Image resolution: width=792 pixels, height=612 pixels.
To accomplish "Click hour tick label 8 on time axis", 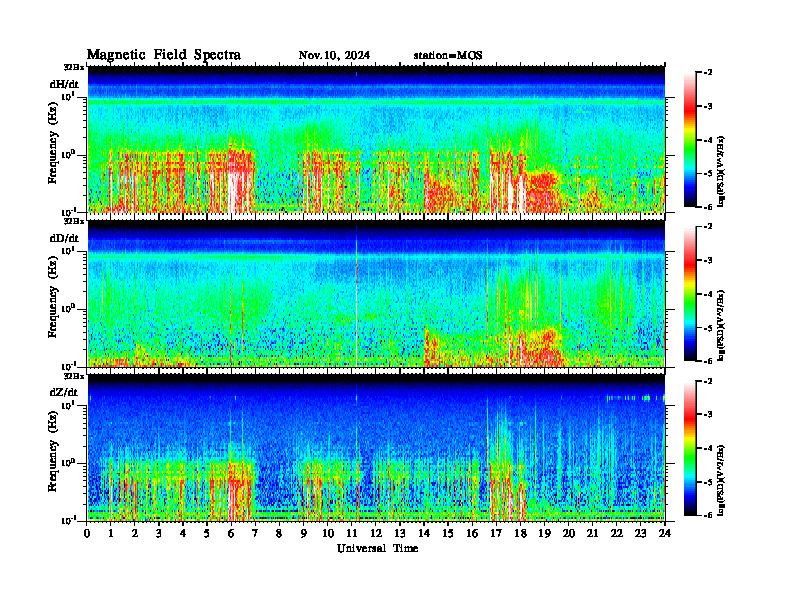I will (x=279, y=533).
